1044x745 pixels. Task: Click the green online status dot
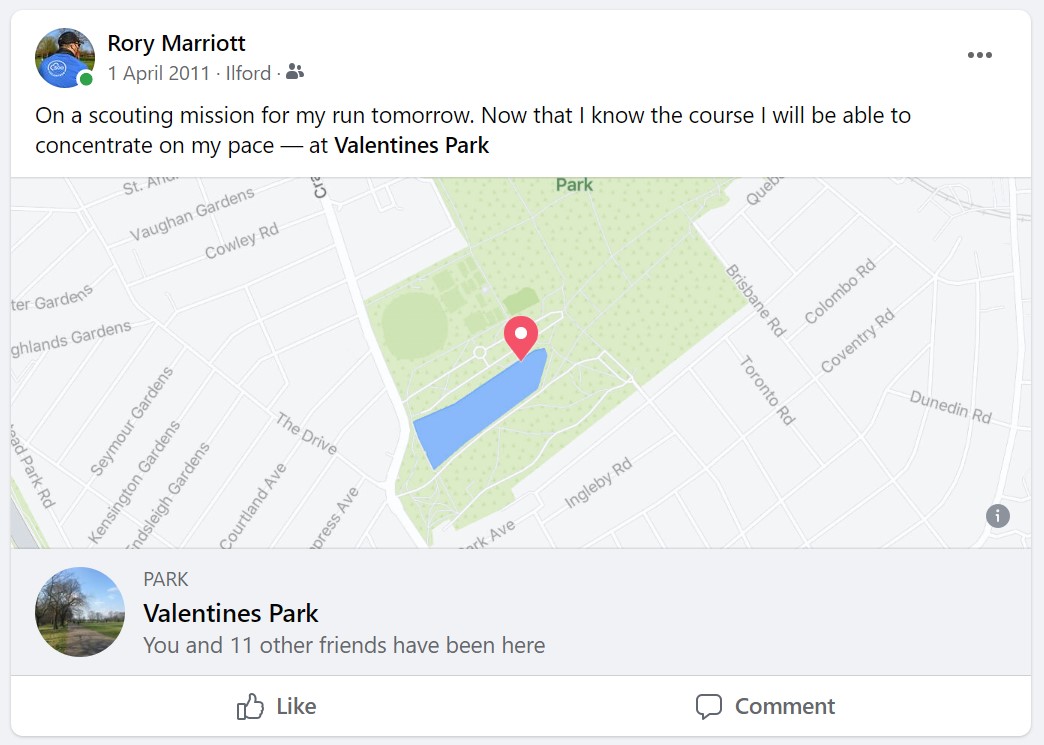(x=87, y=79)
